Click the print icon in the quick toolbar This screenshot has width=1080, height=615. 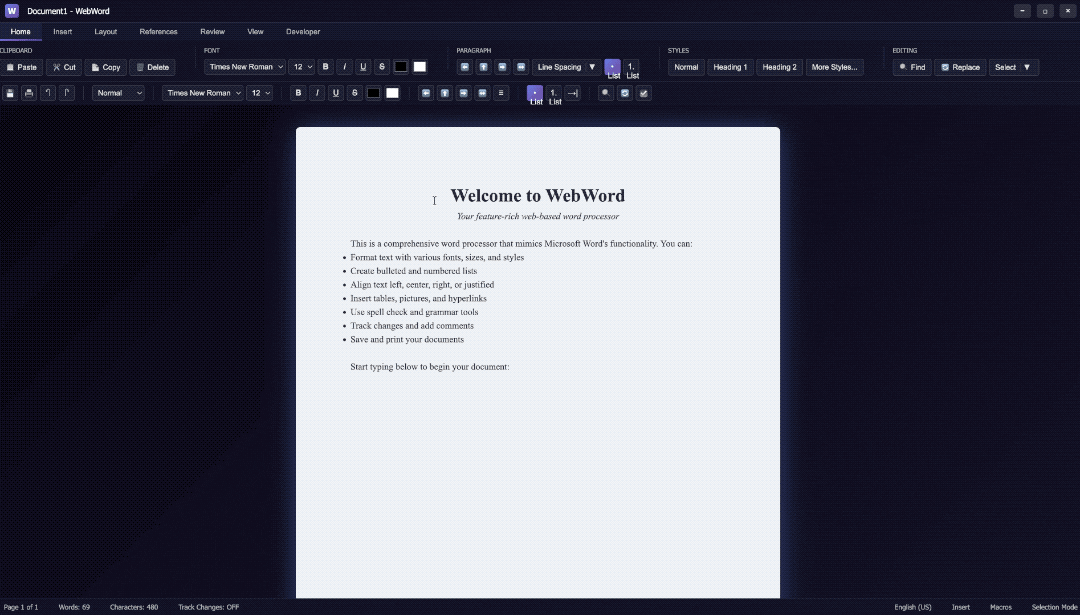click(x=29, y=93)
